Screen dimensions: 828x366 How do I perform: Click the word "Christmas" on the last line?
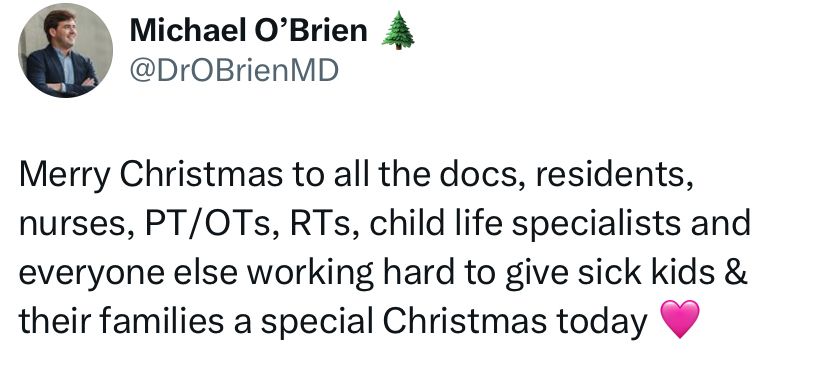[x=464, y=321]
